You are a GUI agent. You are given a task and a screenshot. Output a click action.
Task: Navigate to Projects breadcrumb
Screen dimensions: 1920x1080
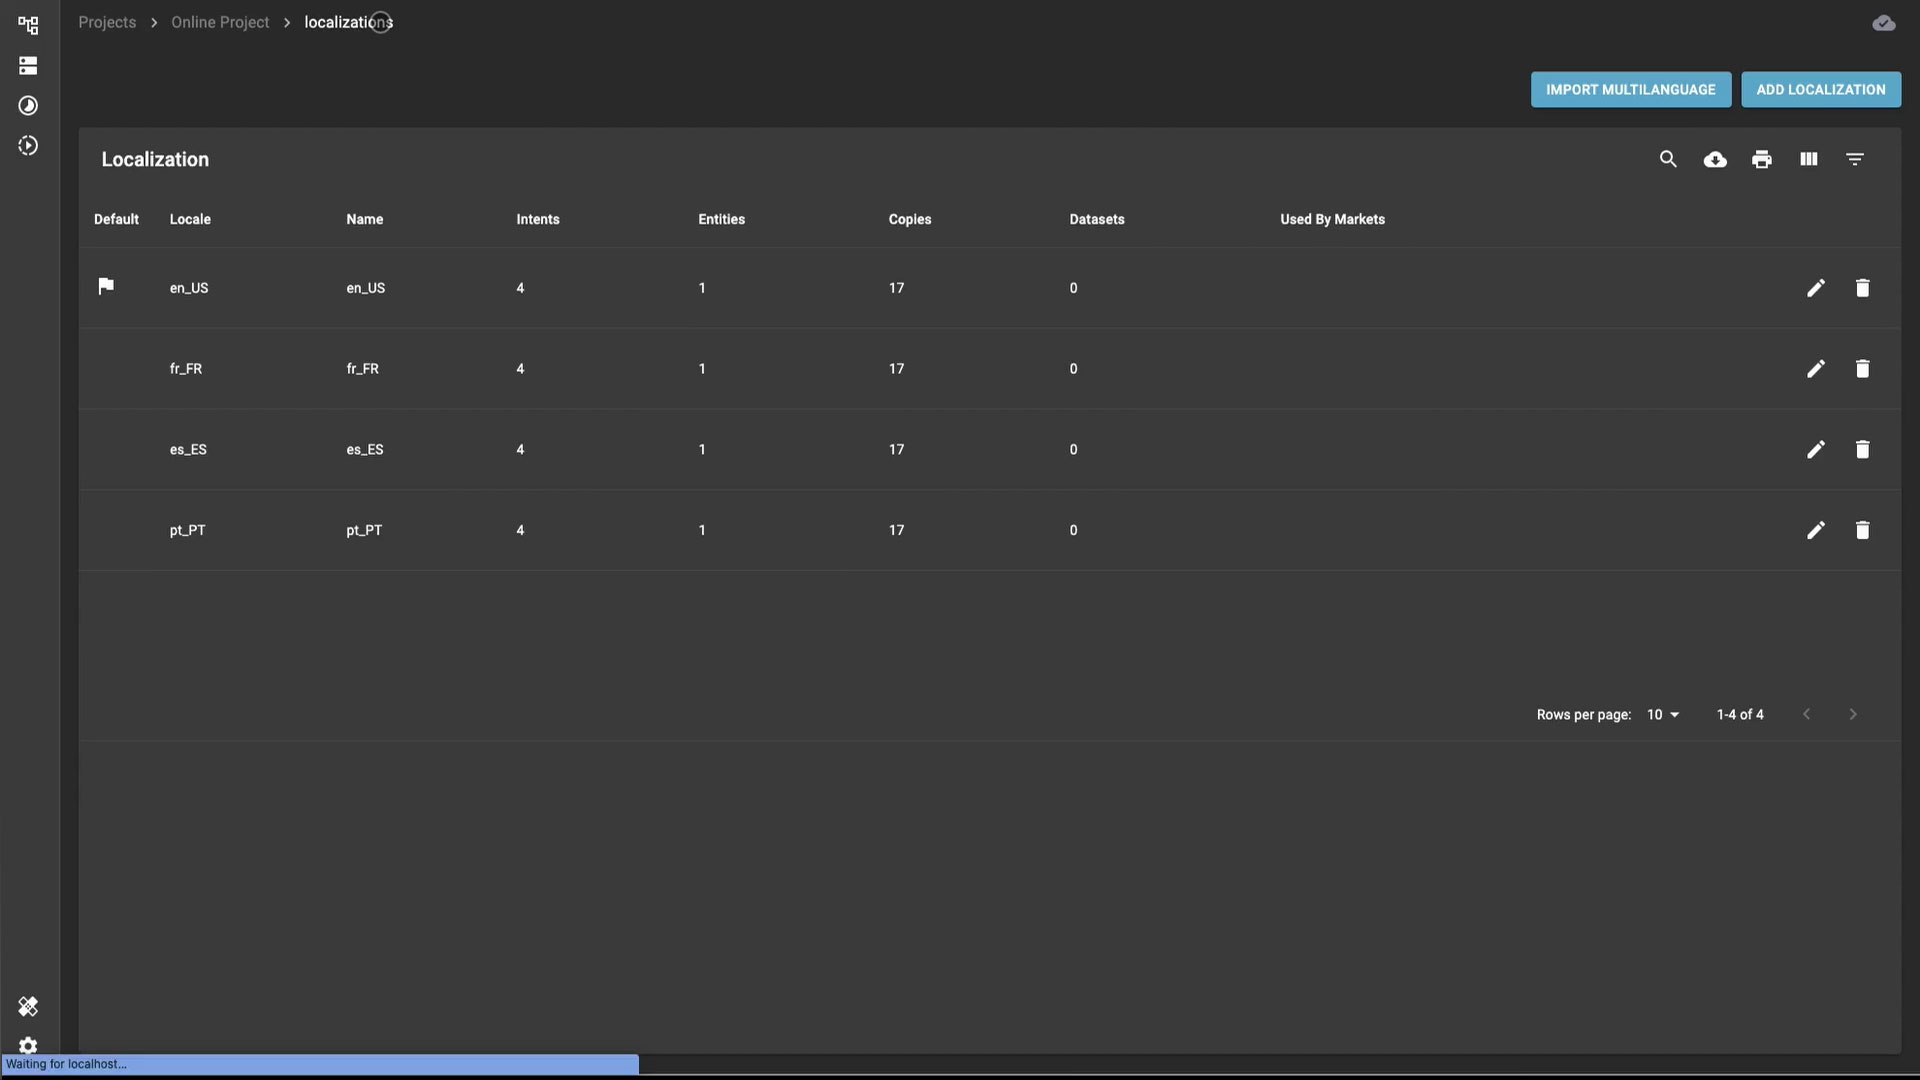[107, 22]
